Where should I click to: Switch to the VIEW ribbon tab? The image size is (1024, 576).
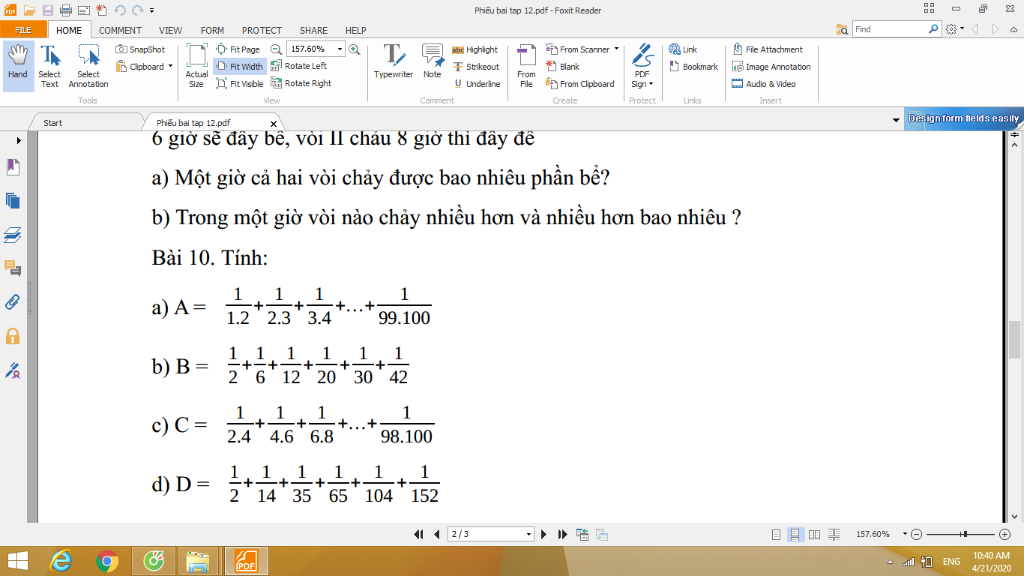[x=170, y=30]
